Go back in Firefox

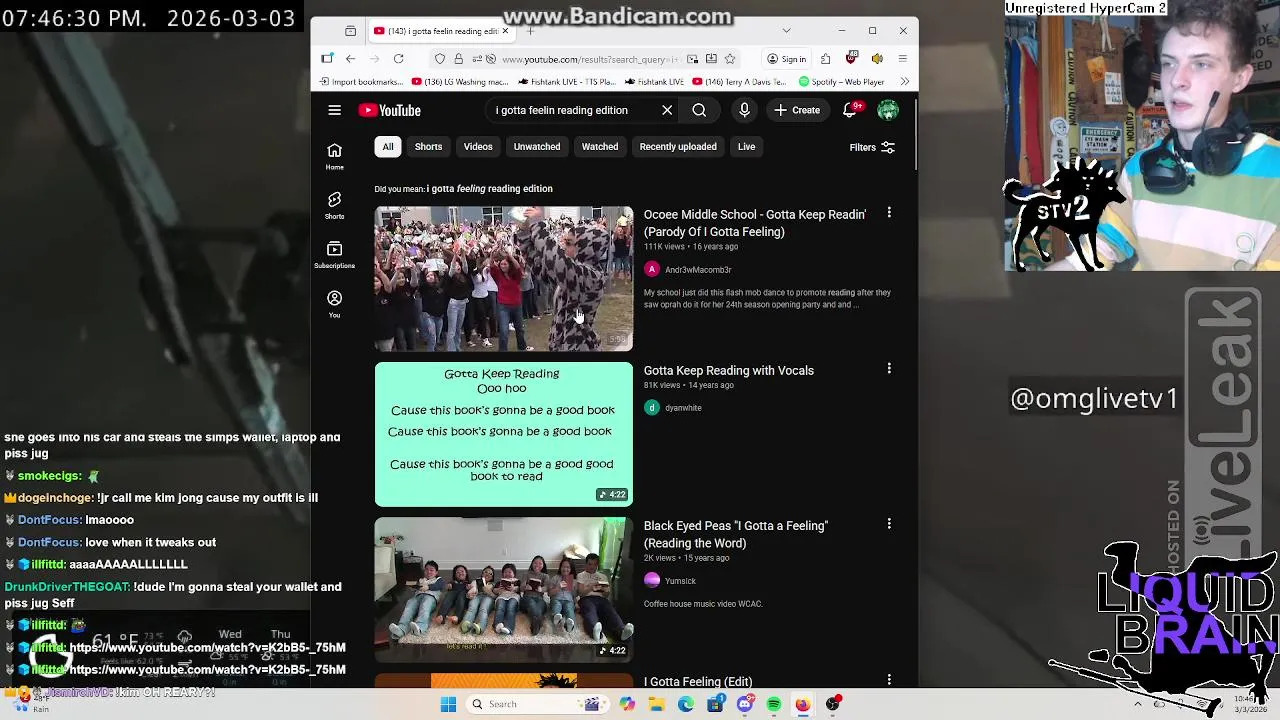click(x=350, y=59)
